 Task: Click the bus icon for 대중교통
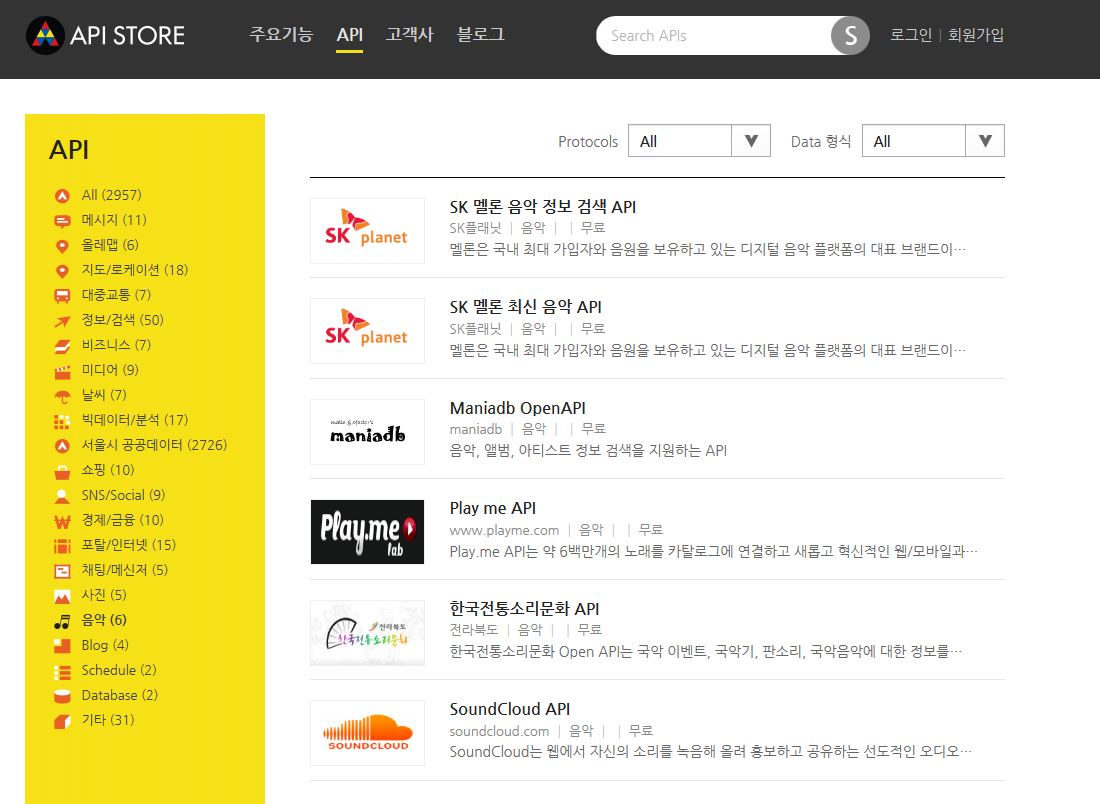coord(62,295)
